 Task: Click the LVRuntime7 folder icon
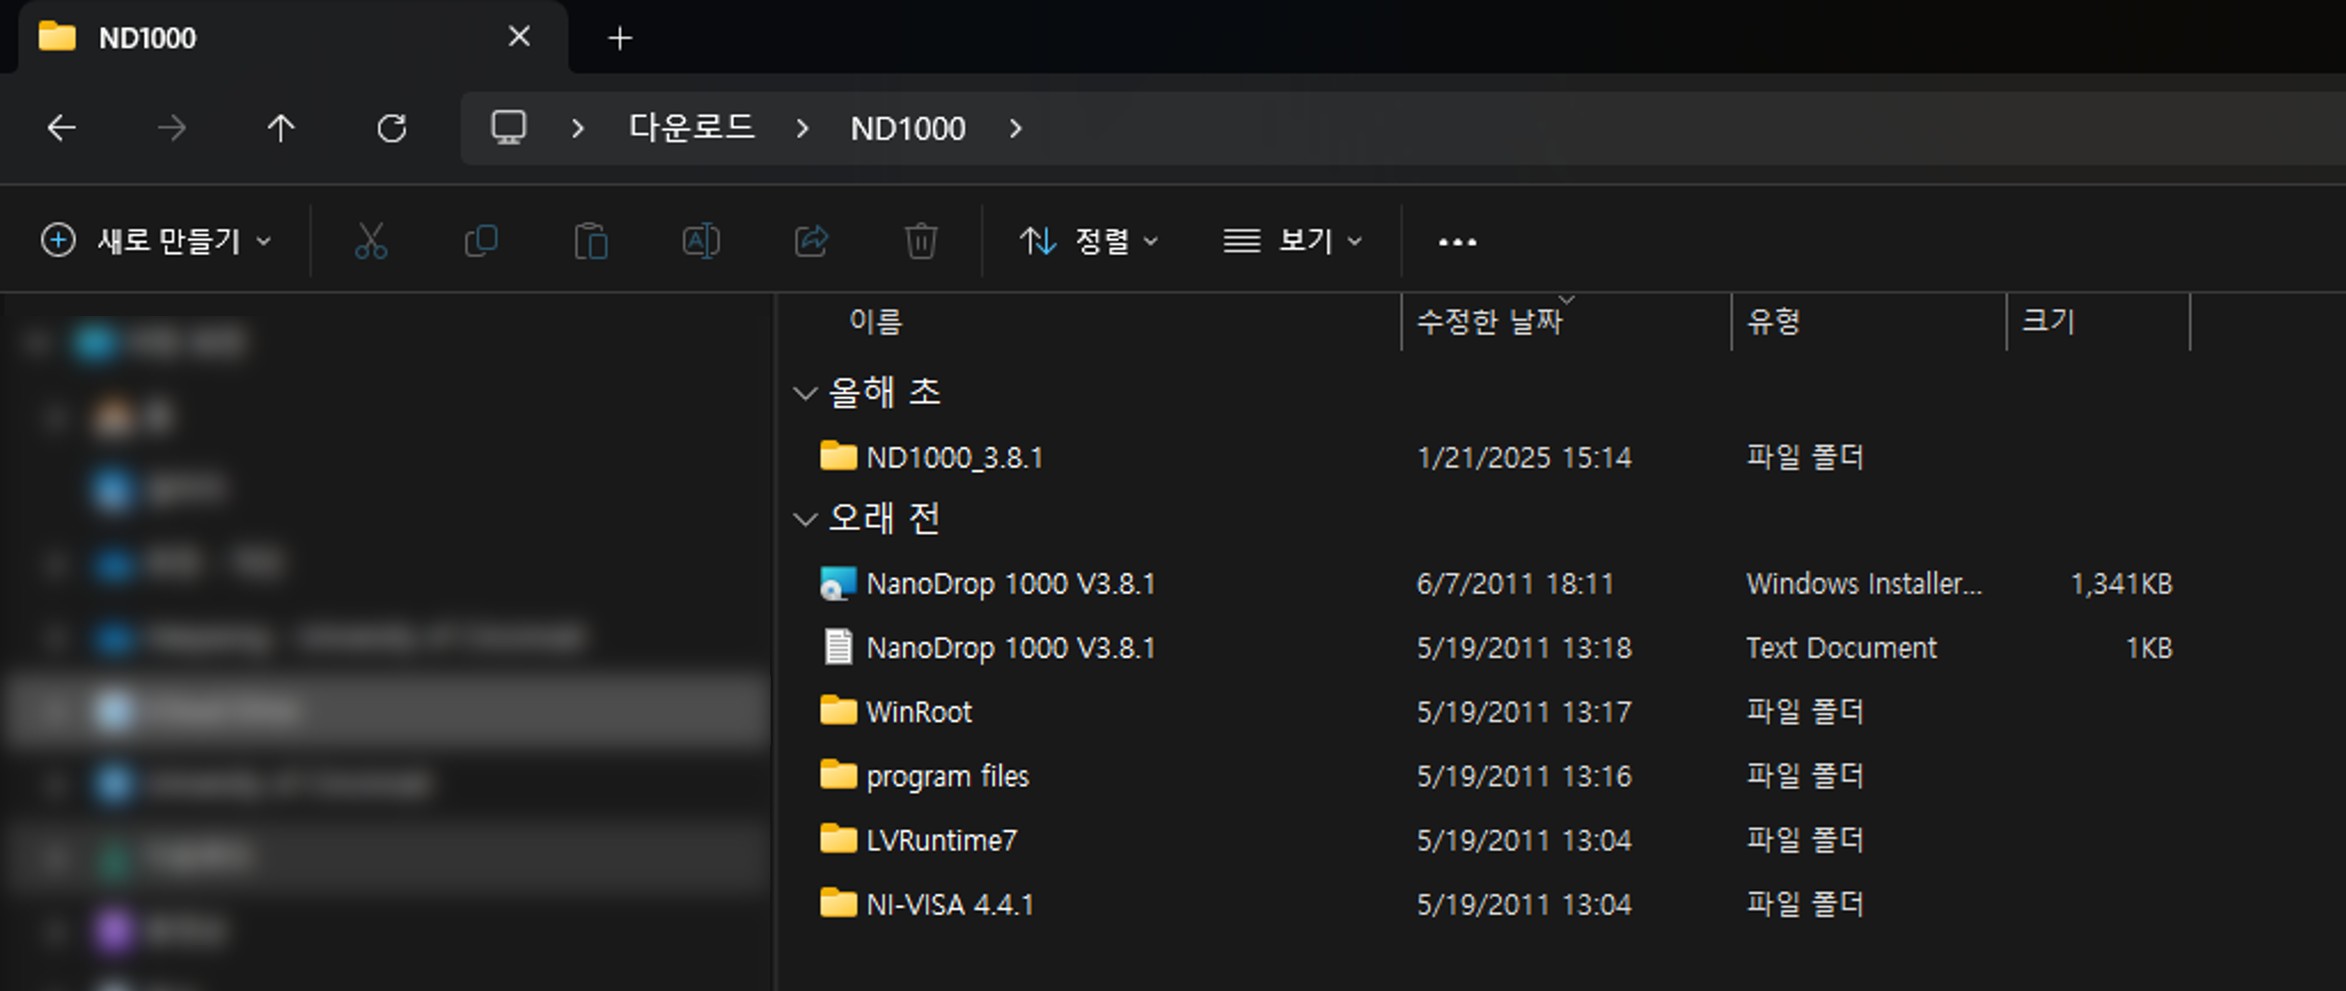click(x=838, y=839)
